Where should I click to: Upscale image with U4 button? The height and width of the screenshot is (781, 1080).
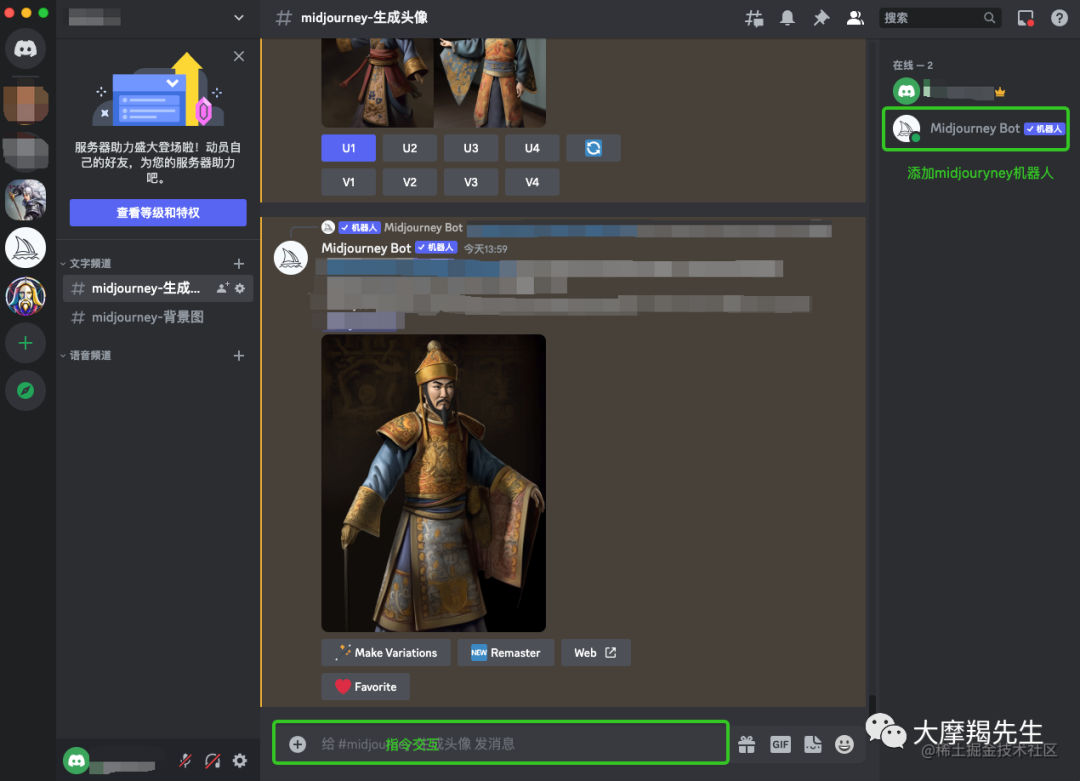532,148
